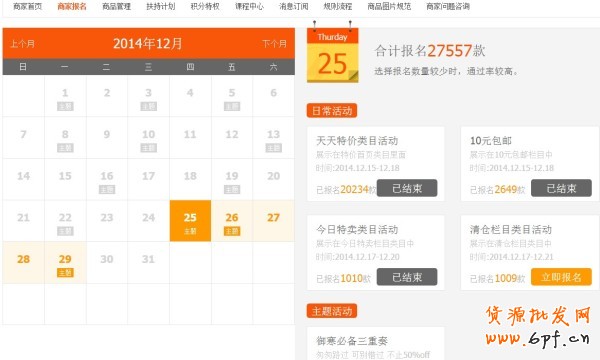Open the 御寒必备三重奏 theme activity
The width and height of the screenshot is (600, 360).
352,340
